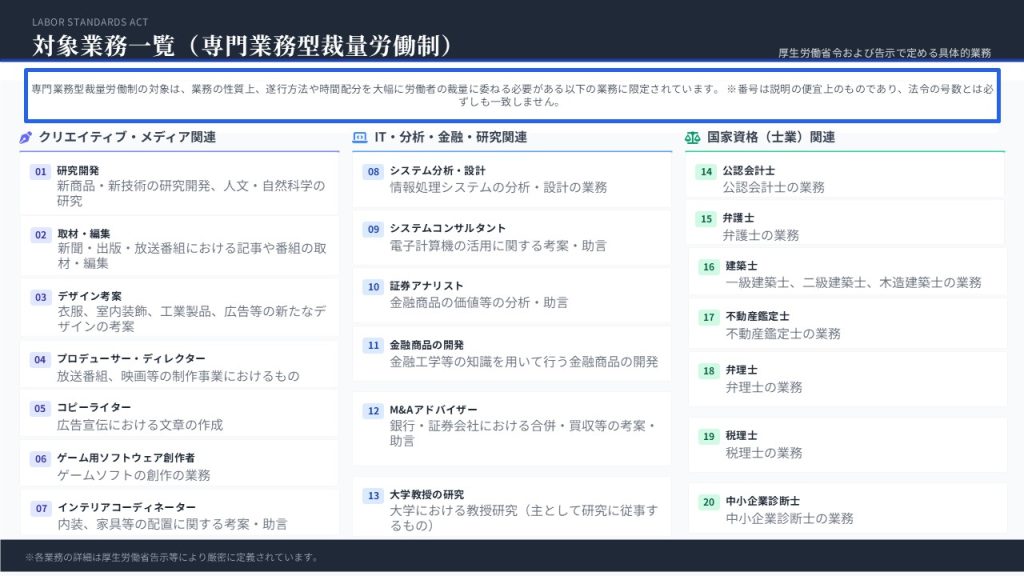Select the 08 badge next to システム分析・設計
1024x576 pixels.
coord(373,172)
